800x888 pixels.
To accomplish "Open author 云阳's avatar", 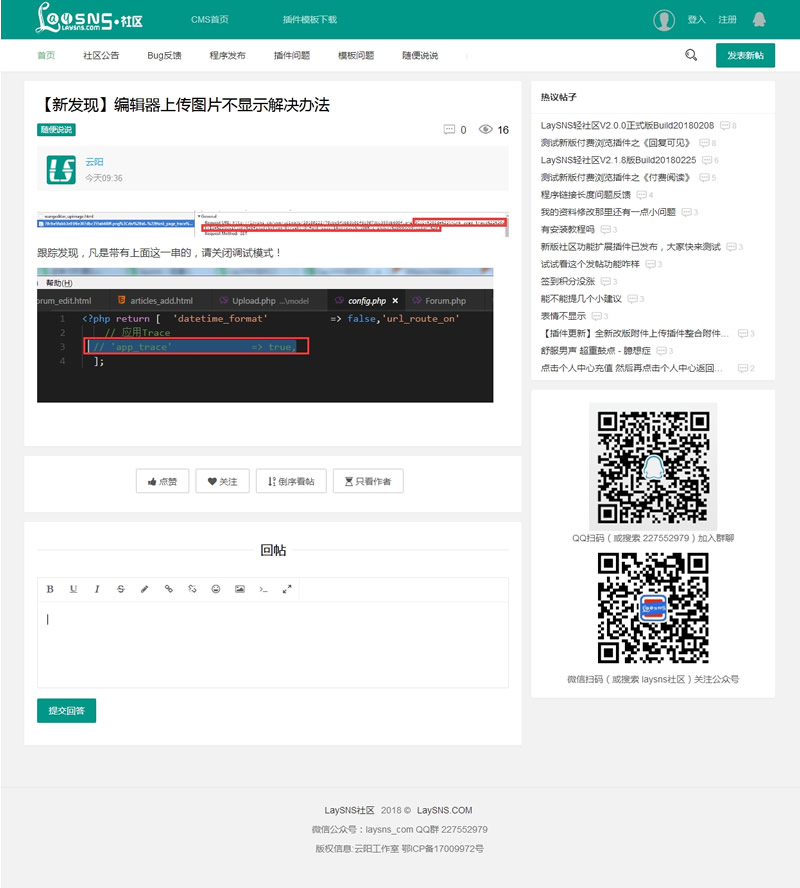I will 61,170.
